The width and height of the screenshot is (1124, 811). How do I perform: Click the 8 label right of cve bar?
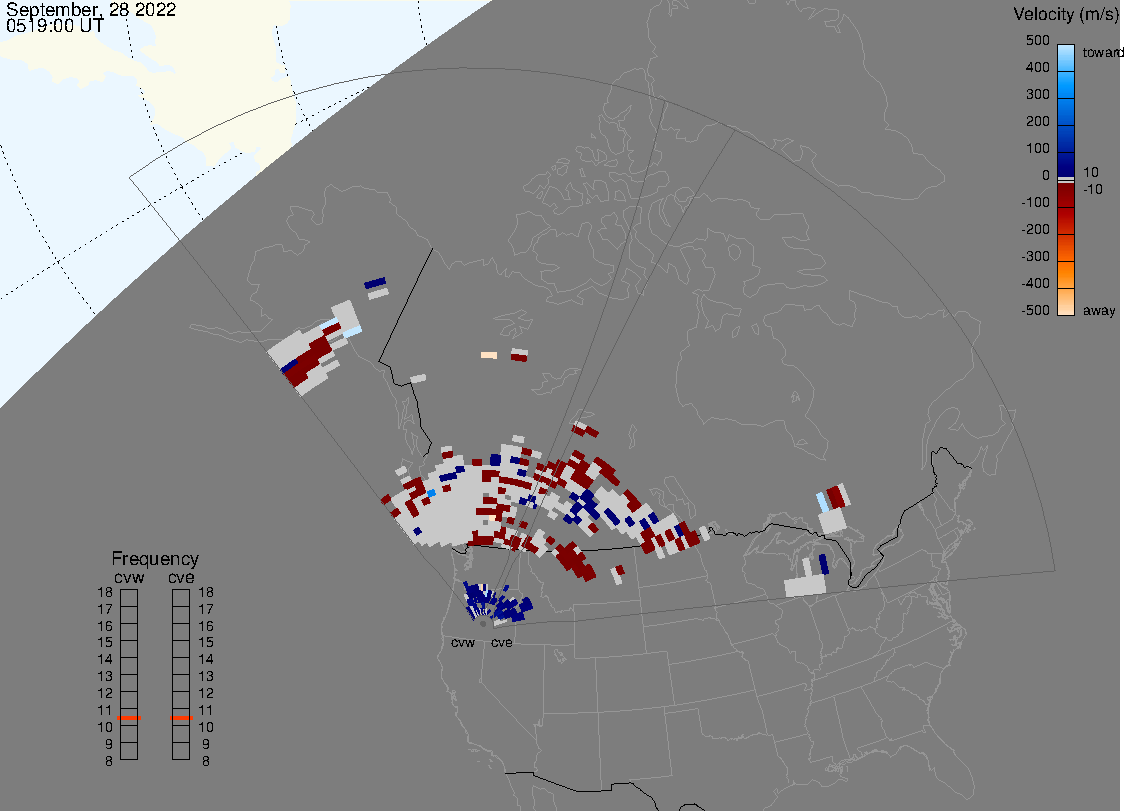[x=206, y=762]
